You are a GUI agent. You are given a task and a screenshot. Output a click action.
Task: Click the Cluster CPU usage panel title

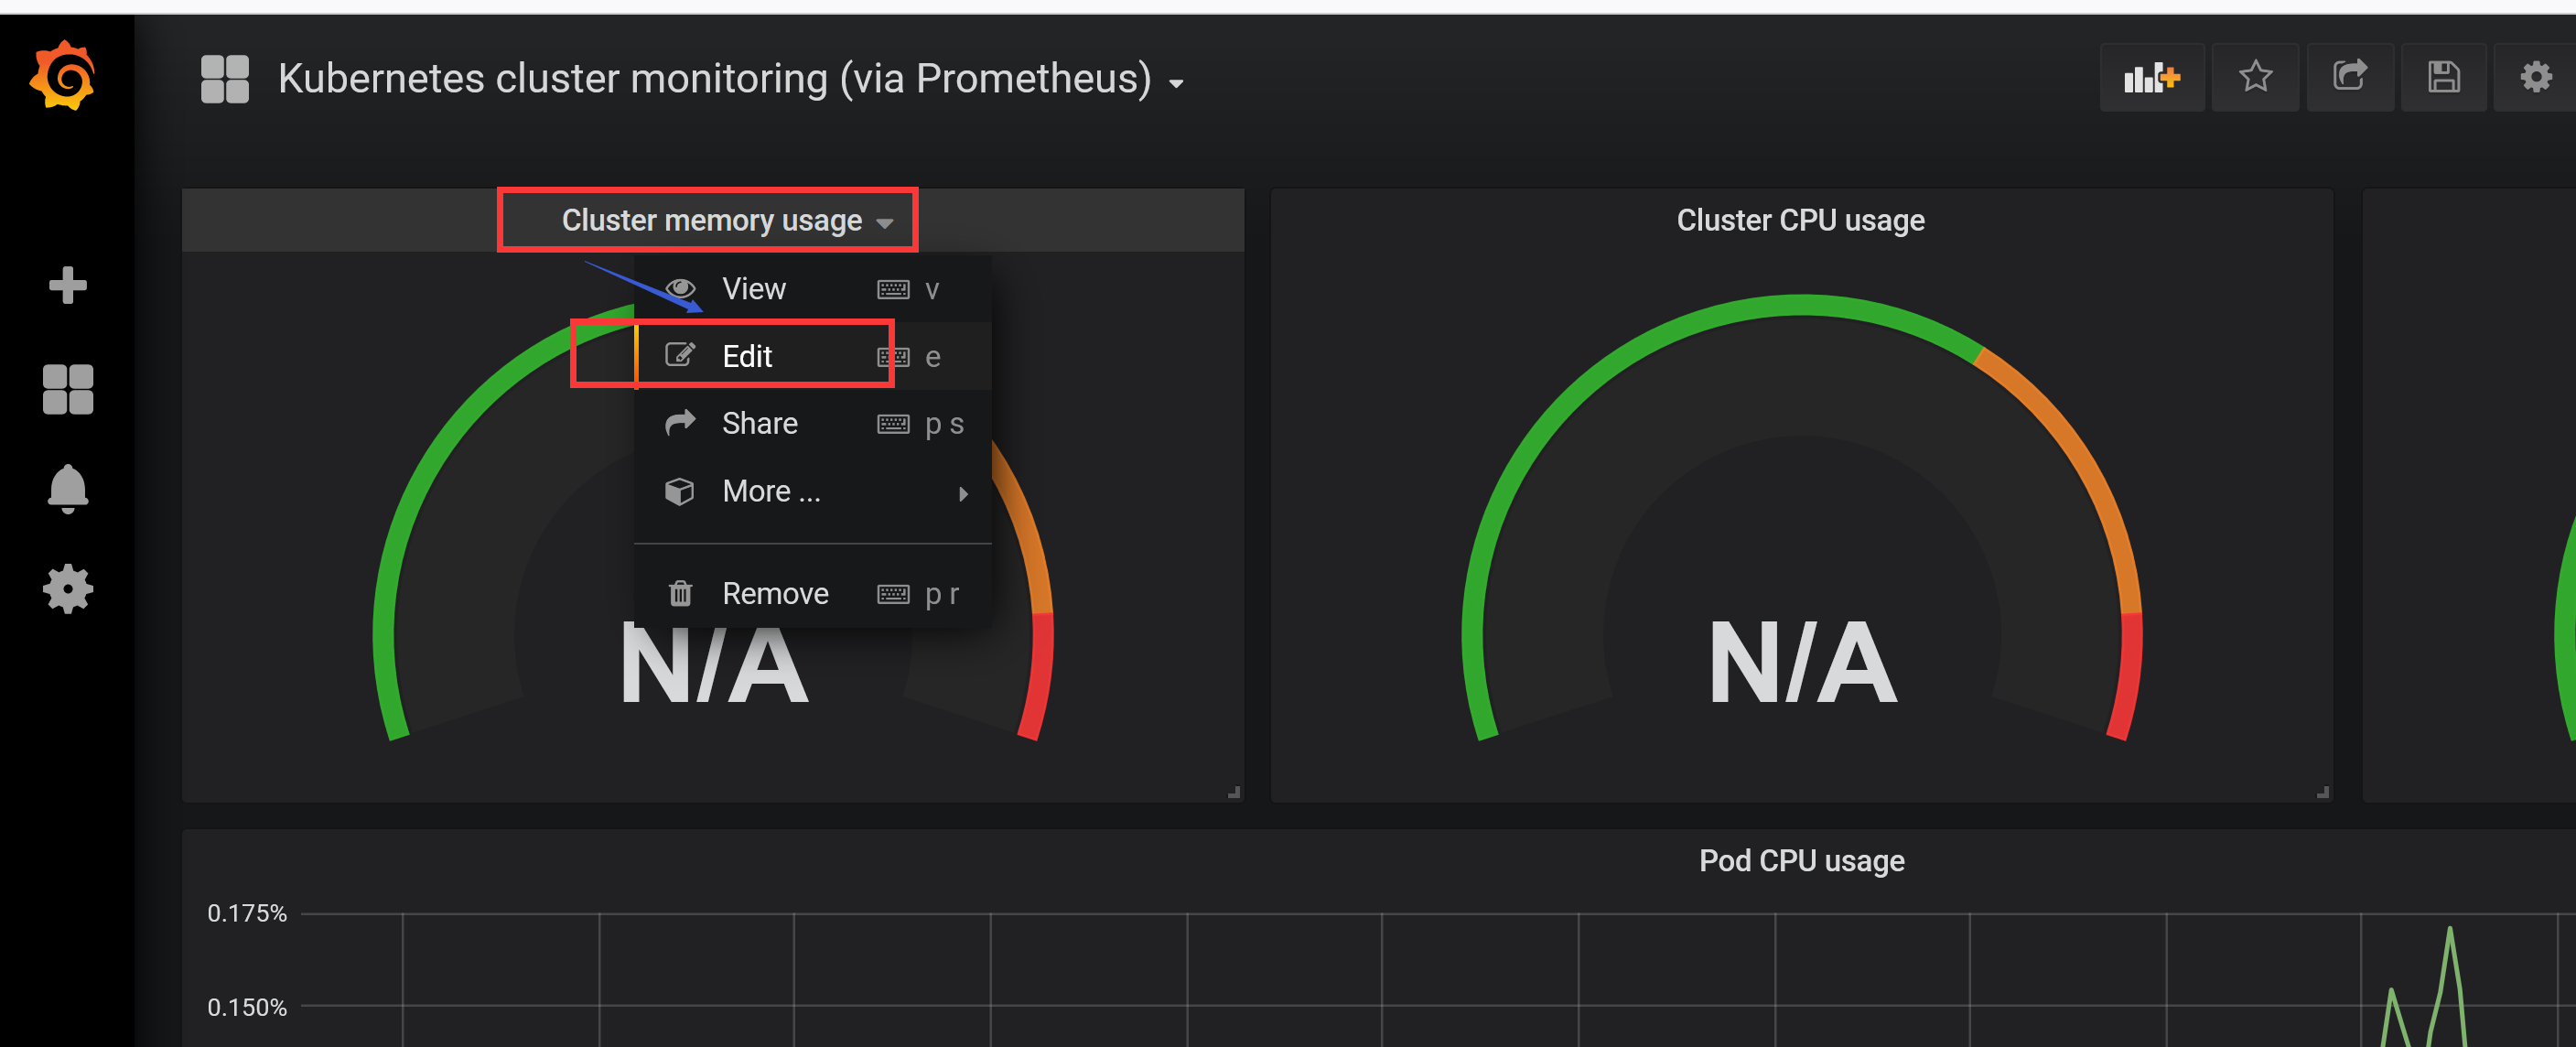(1800, 220)
